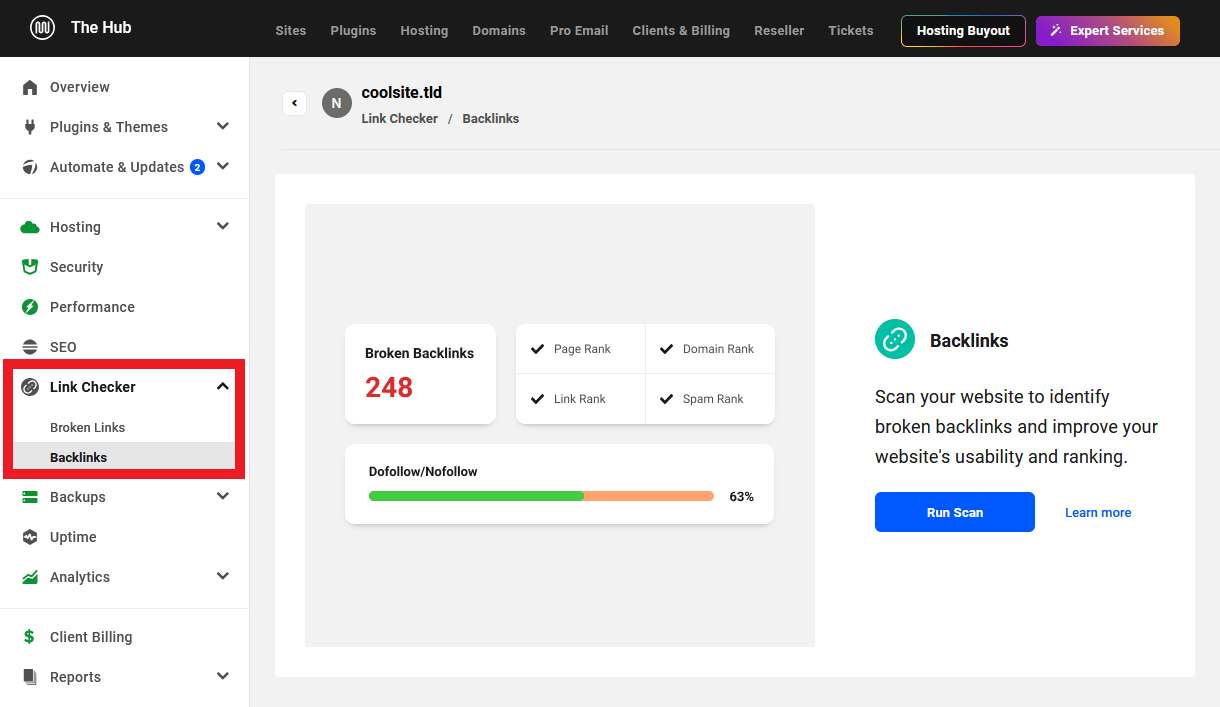
Task: Click the back arrow button
Action: (x=294, y=103)
